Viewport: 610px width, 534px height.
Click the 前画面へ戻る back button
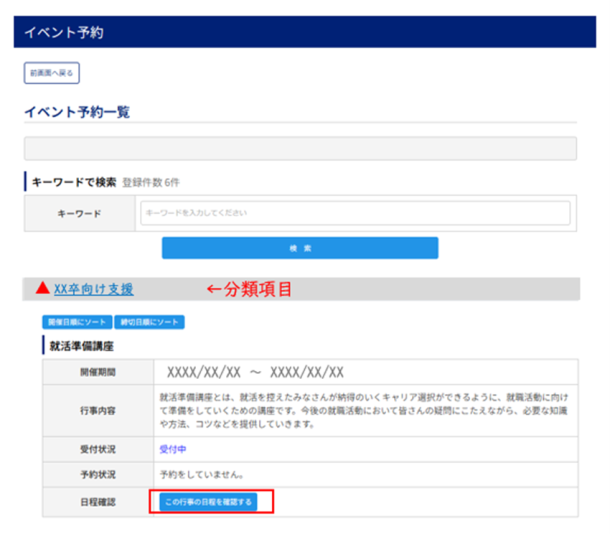(x=51, y=73)
